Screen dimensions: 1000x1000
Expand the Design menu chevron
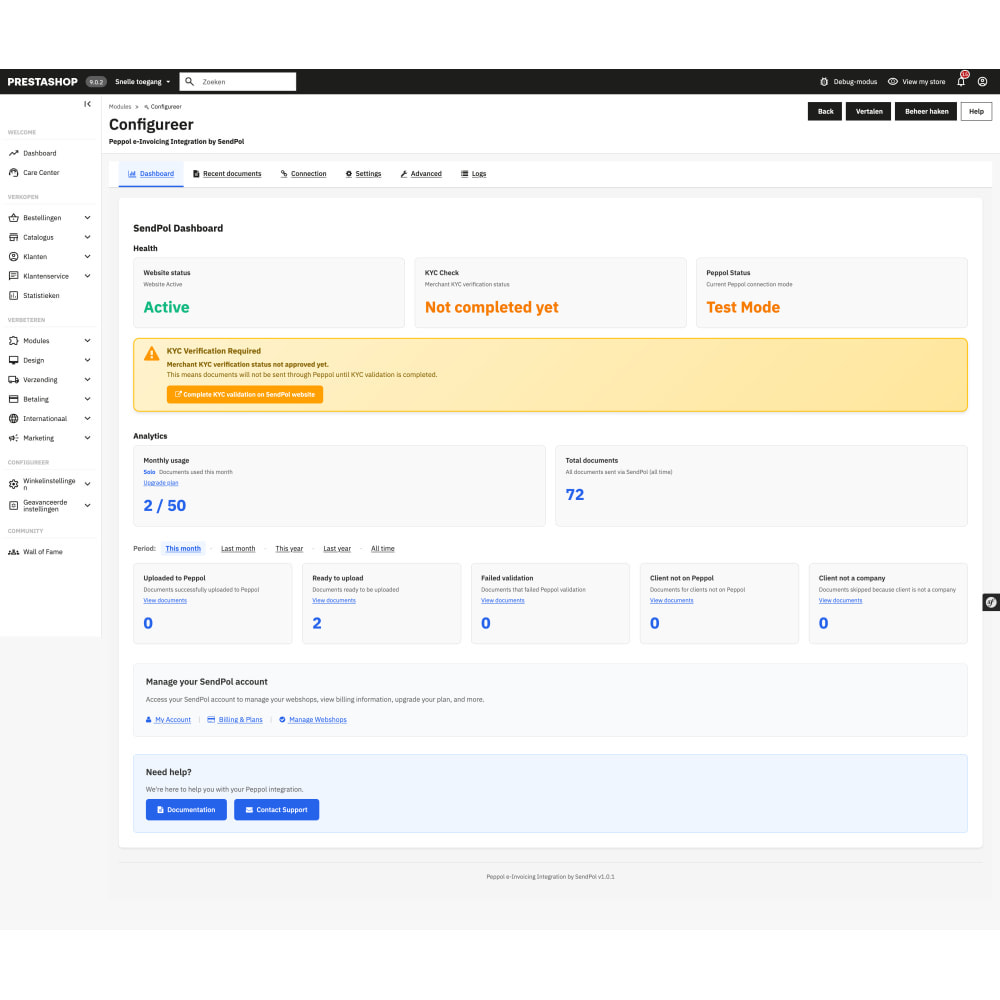(x=87, y=360)
